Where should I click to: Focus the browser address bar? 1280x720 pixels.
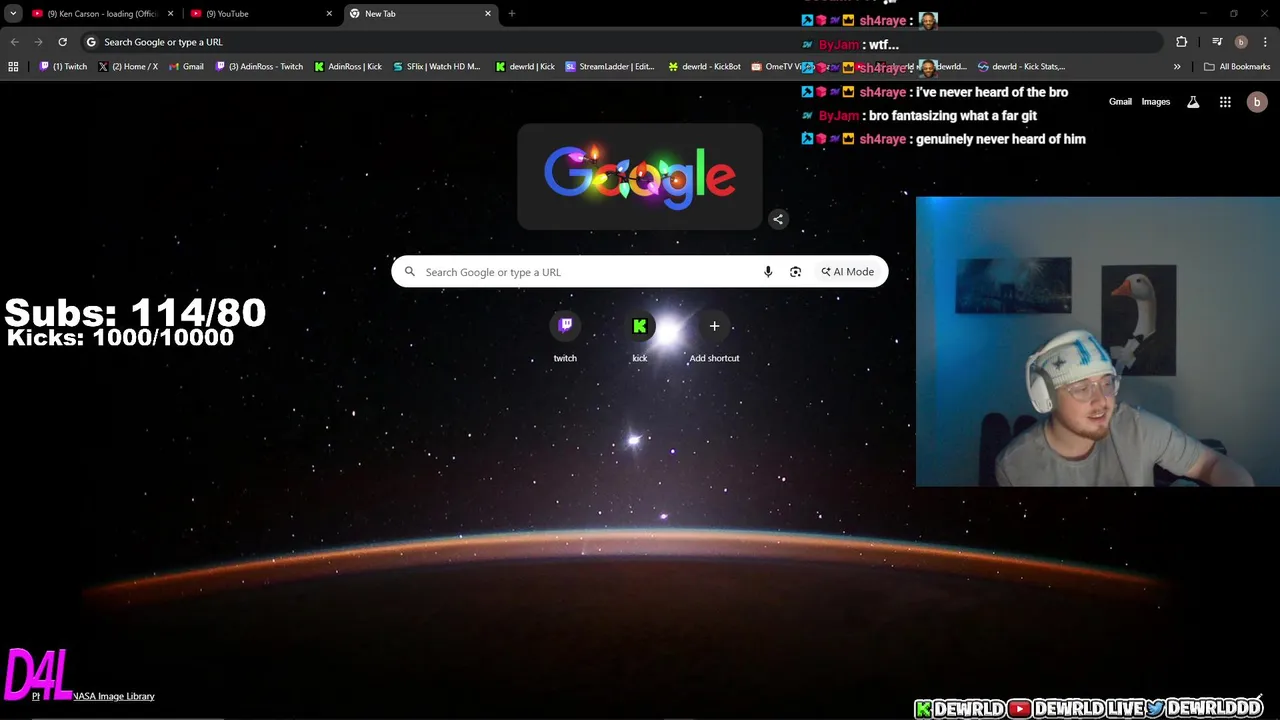pos(620,42)
